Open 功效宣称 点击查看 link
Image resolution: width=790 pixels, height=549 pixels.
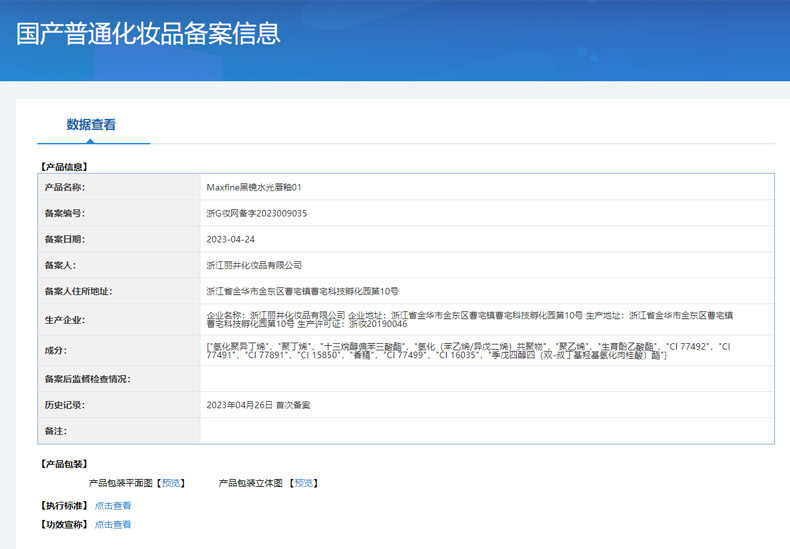(x=113, y=524)
